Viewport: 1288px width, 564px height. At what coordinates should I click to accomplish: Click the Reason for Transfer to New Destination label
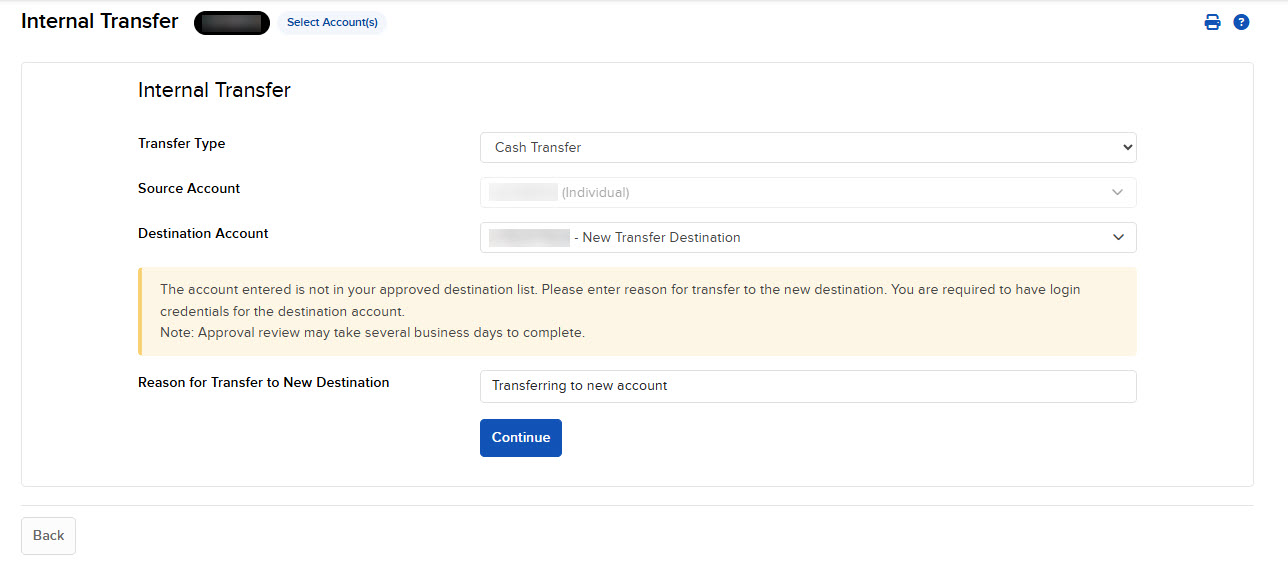pyautogui.click(x=263, y=382)
